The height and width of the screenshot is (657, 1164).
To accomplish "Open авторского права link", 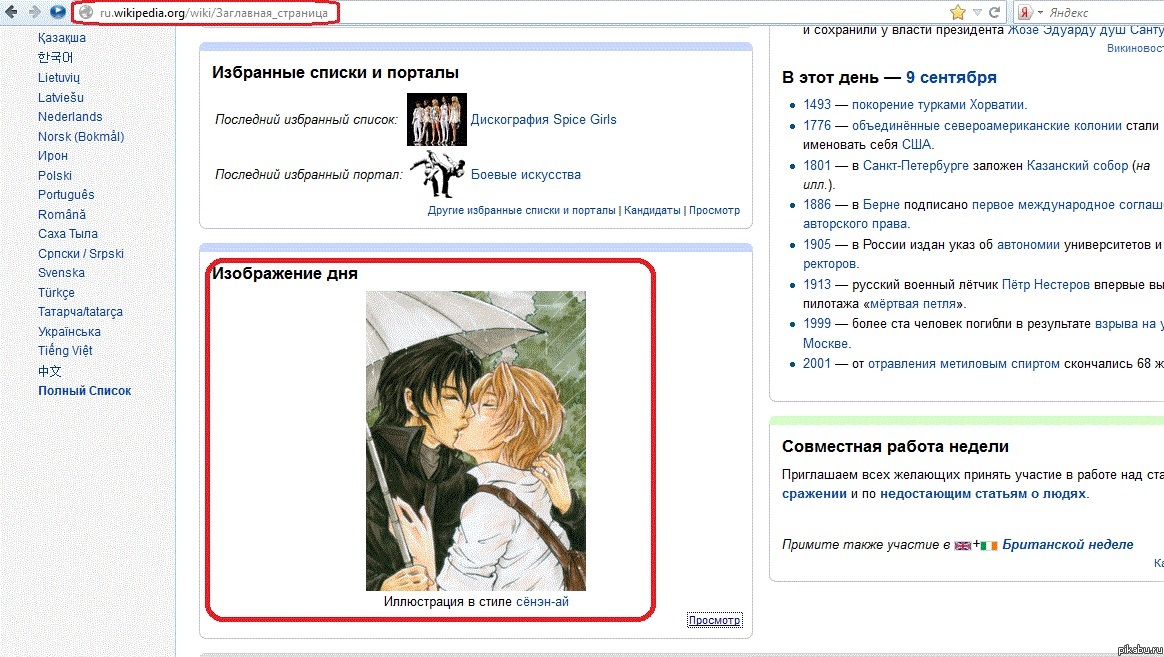I will pyautogui.click(x=854, y=224).
